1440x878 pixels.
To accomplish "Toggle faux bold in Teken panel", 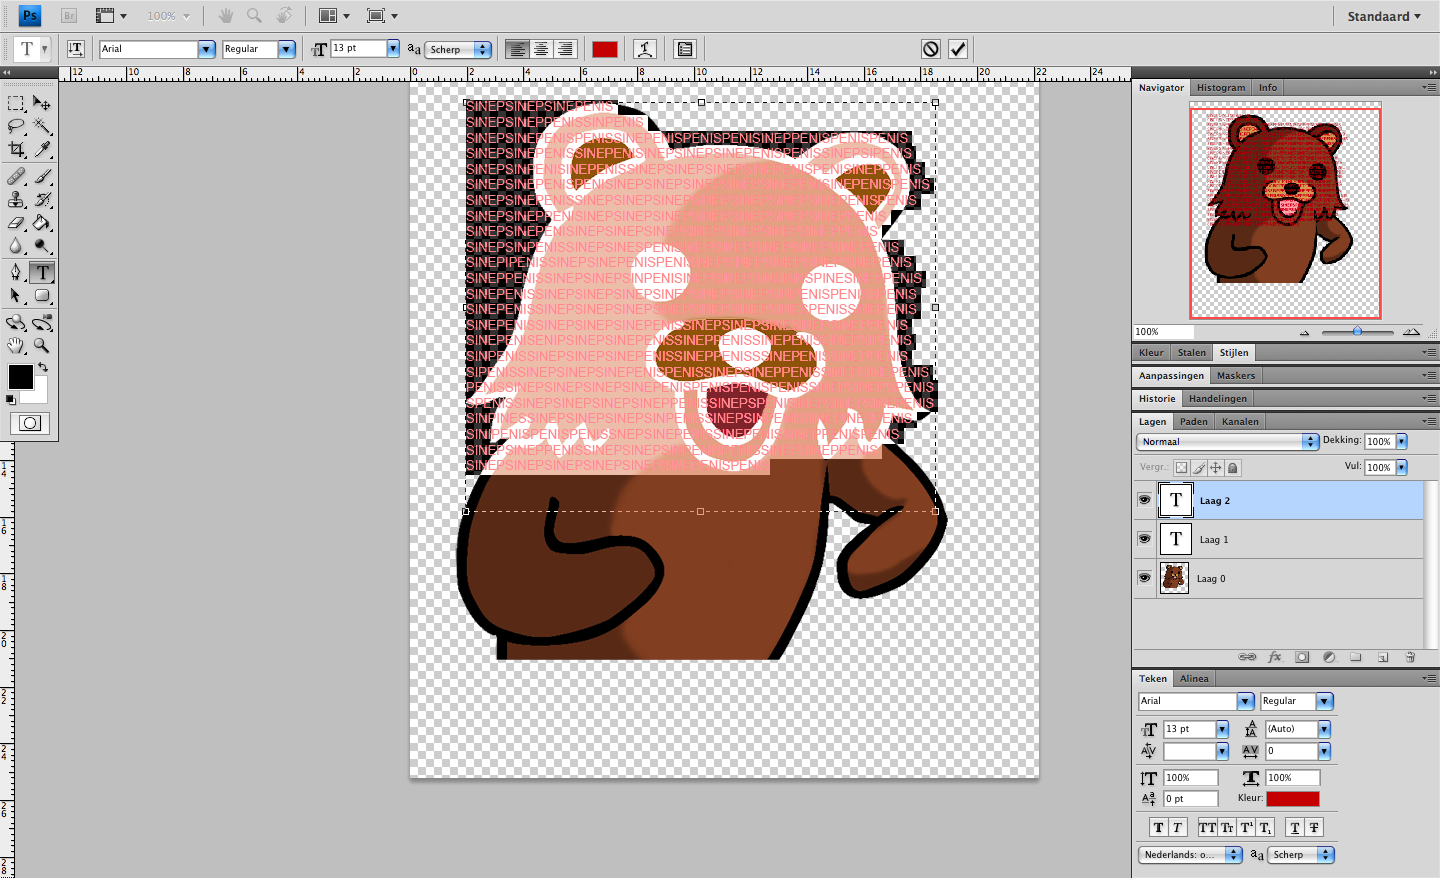I will [x=1158, y=827].
